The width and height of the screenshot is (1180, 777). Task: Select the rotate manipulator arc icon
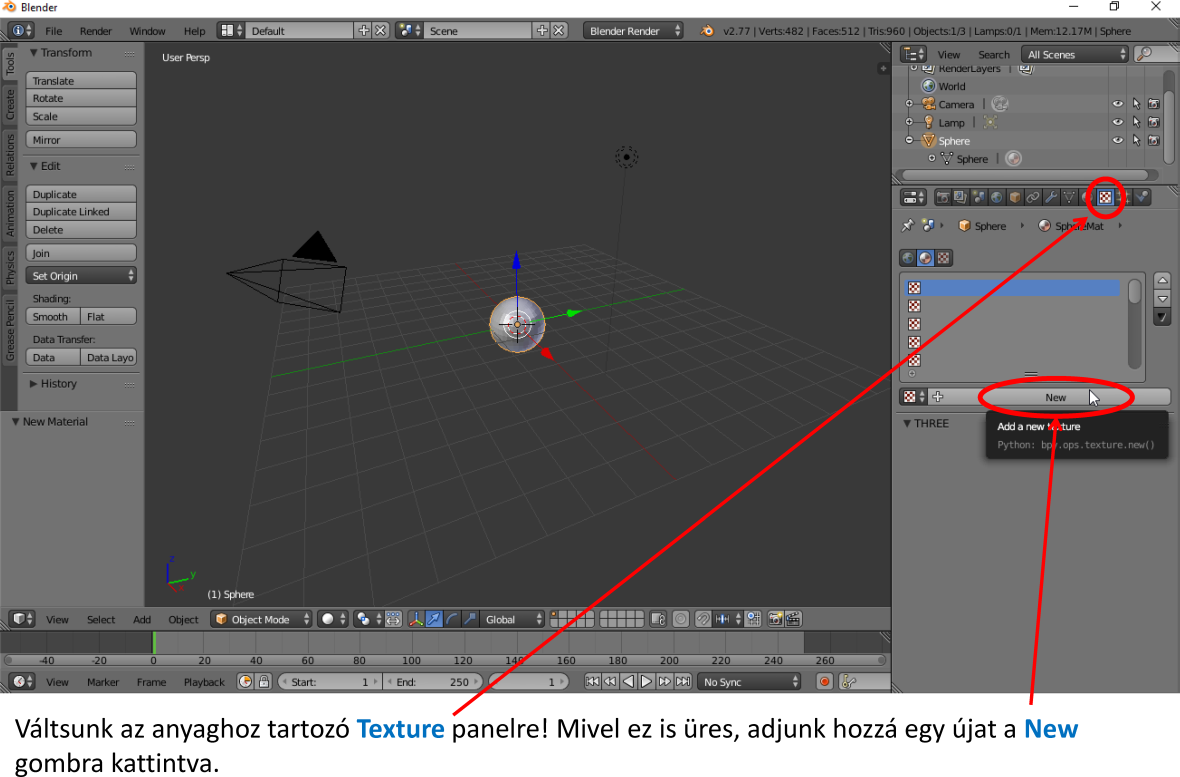452,620
